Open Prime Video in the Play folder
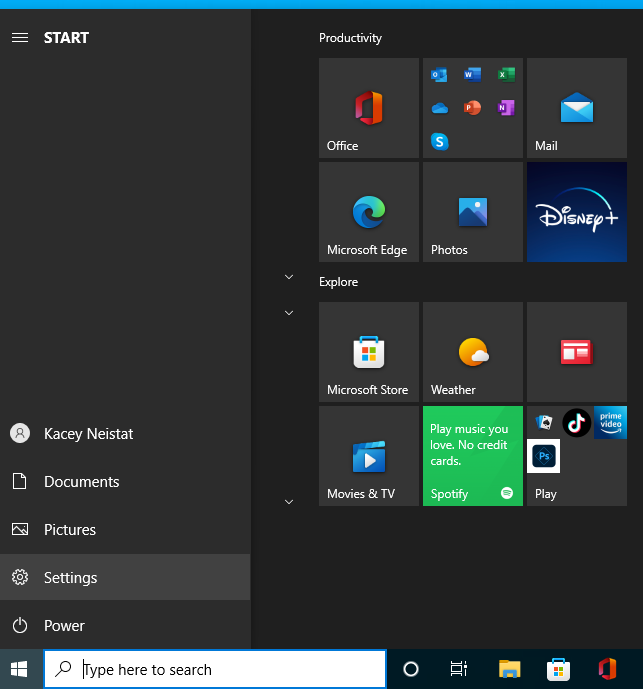Viewport: 643px width, 689px height. click(x=610, y=423)
